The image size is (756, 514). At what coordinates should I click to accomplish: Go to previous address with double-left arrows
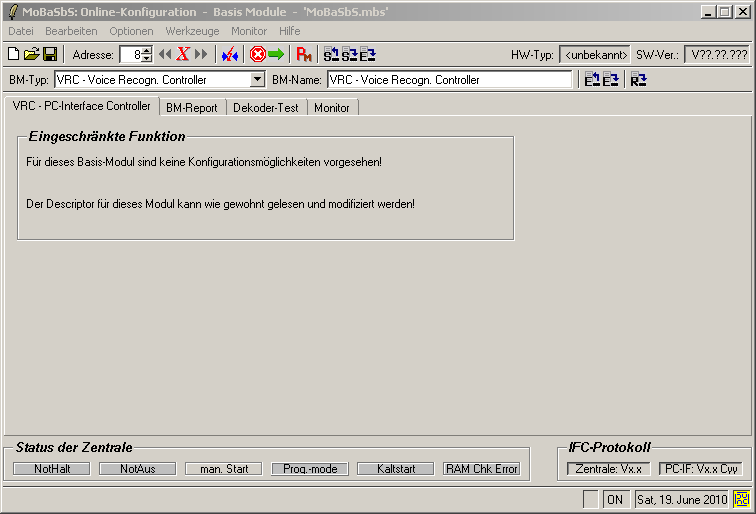point(165,55)
